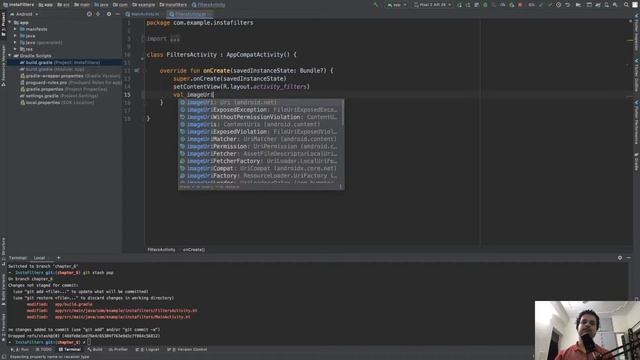Open the Version Control tool window tab
640x360 pixels.
(x=187, y=349)
